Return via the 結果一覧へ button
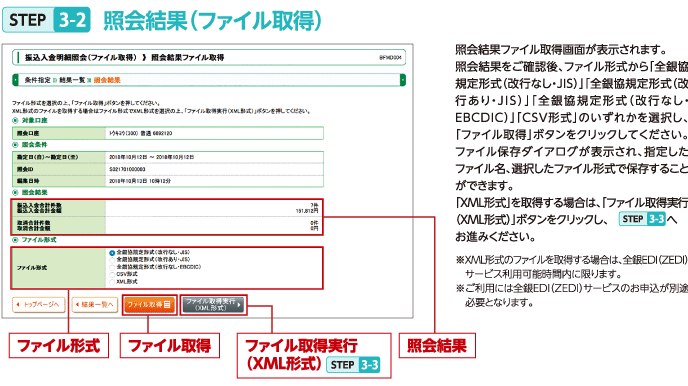Image resolution: width=688 pixels, height=386 pixels. coord(95,304)
